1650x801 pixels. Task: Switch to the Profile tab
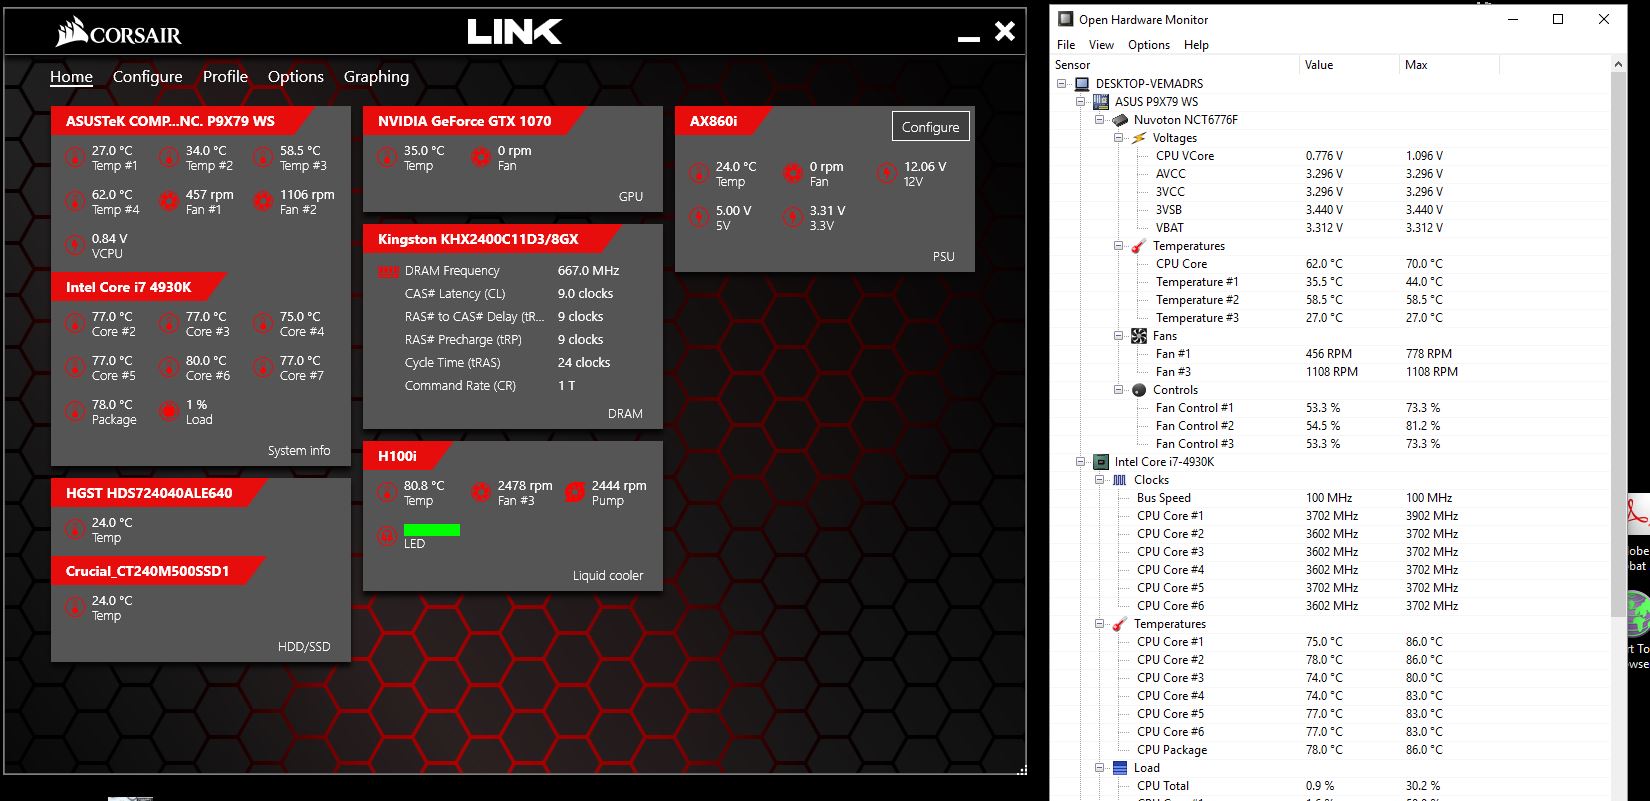225,77
